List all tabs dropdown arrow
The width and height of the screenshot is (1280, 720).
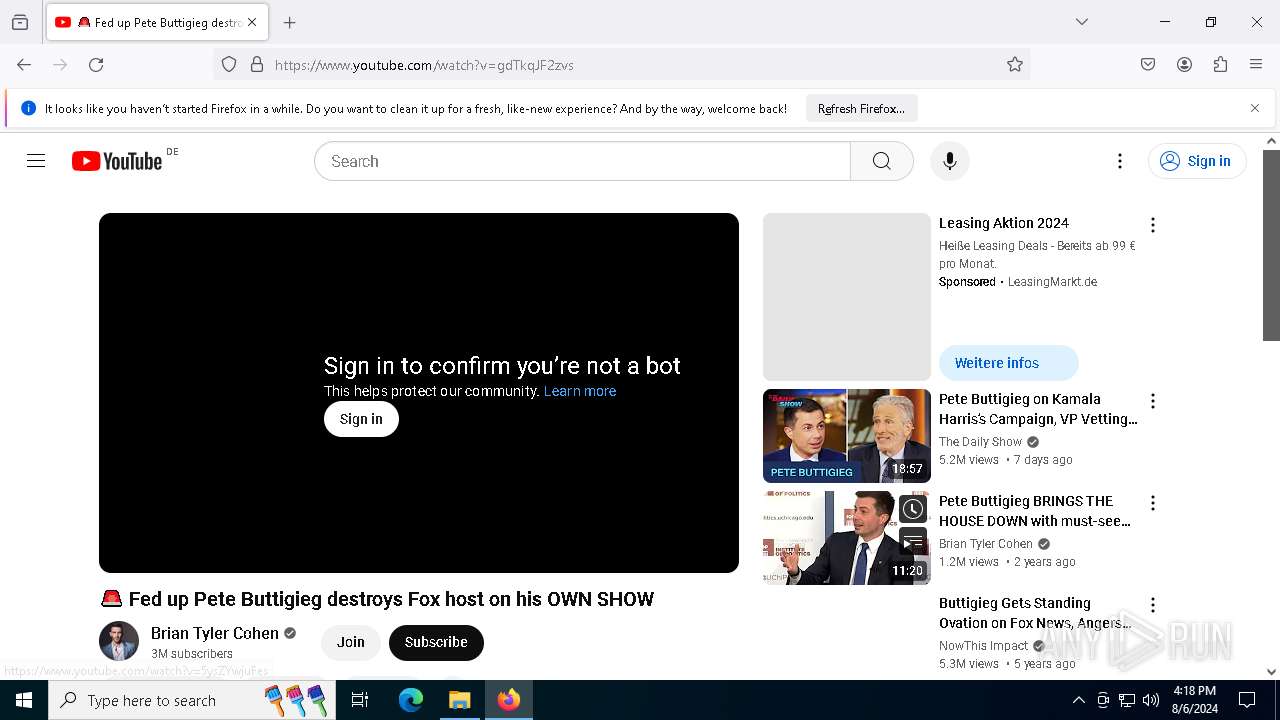tap(1081, 22)
